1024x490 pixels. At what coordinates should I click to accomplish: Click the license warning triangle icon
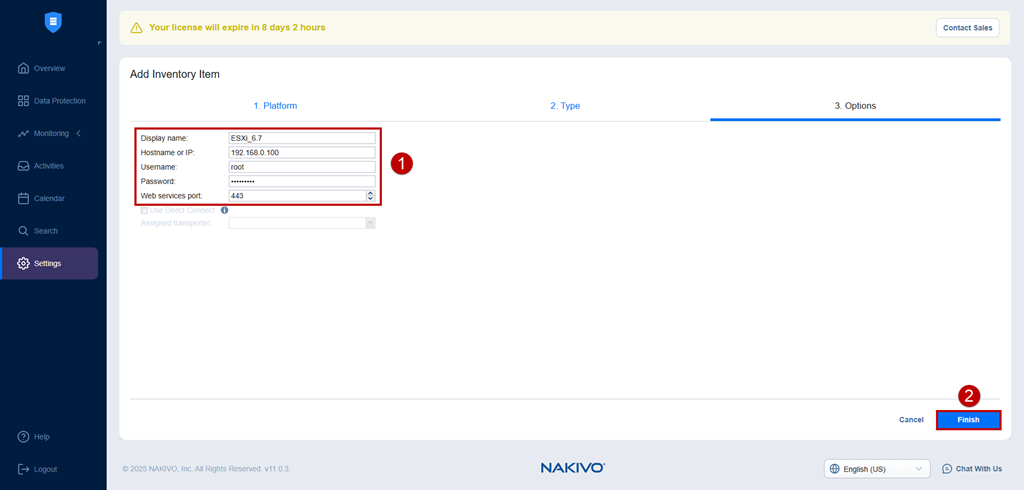[x=136, y=27]
